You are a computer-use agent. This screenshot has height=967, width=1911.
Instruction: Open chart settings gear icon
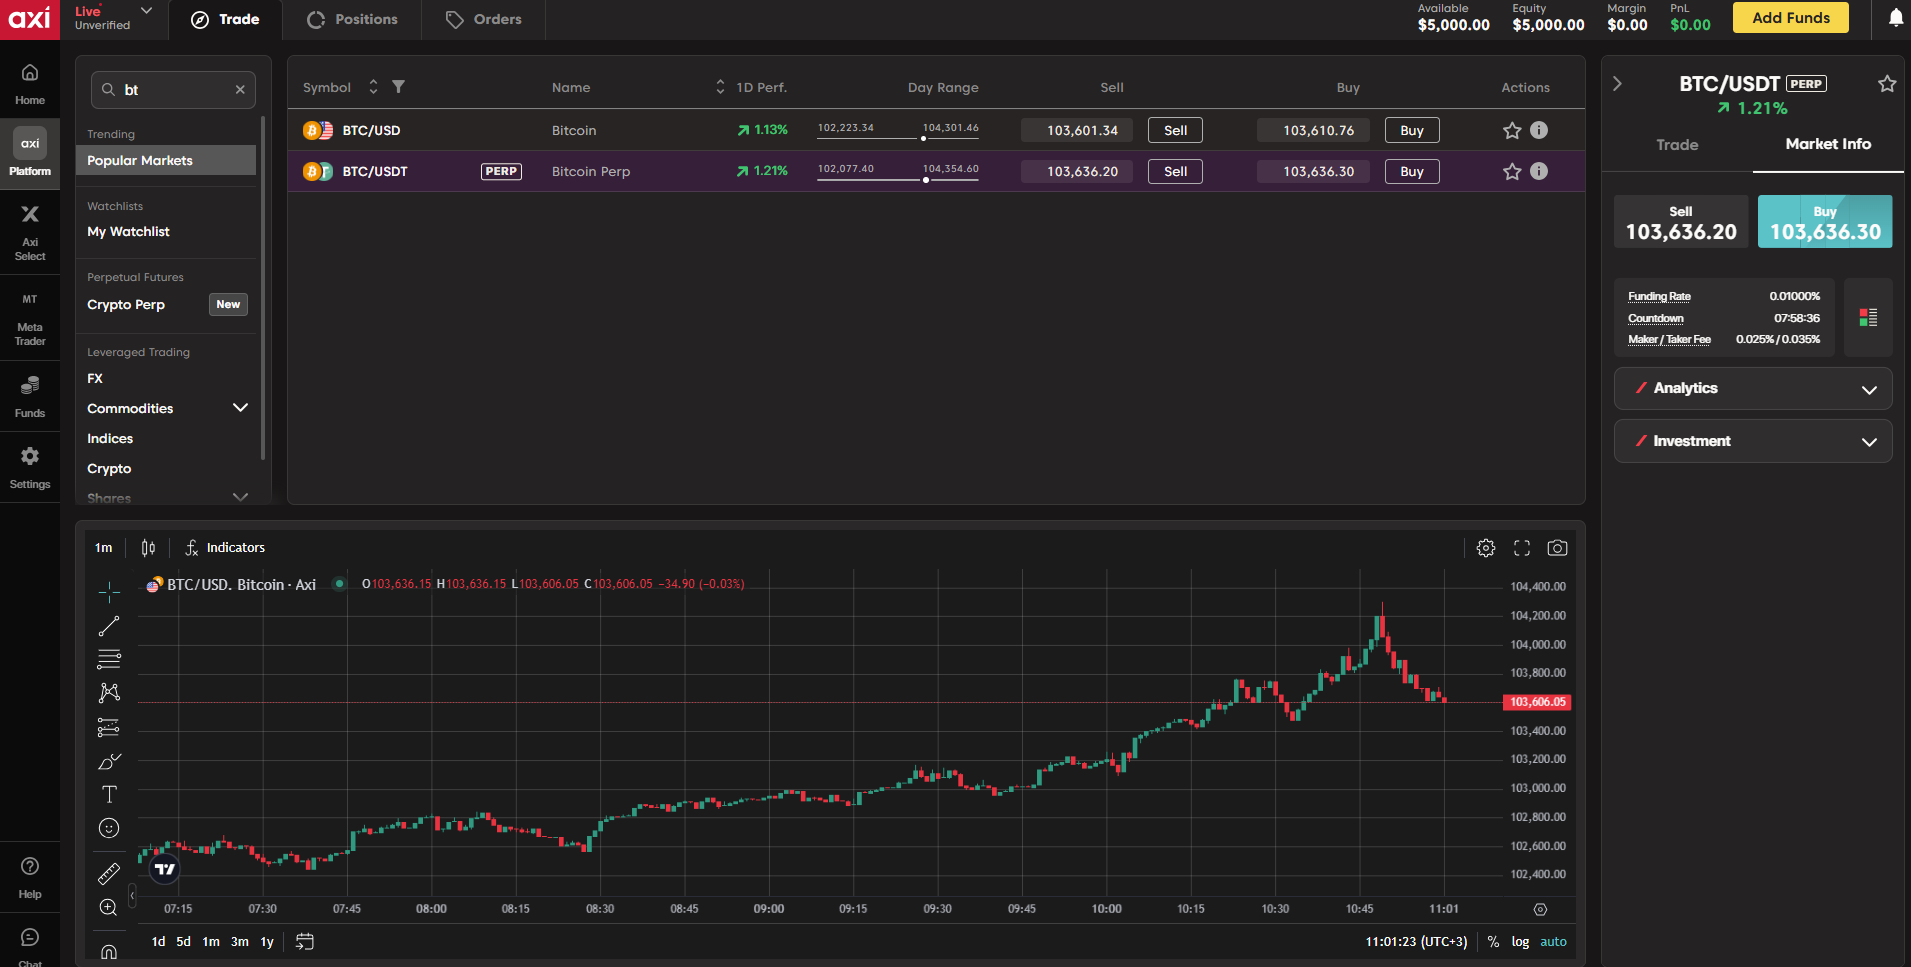point(1486,548)
